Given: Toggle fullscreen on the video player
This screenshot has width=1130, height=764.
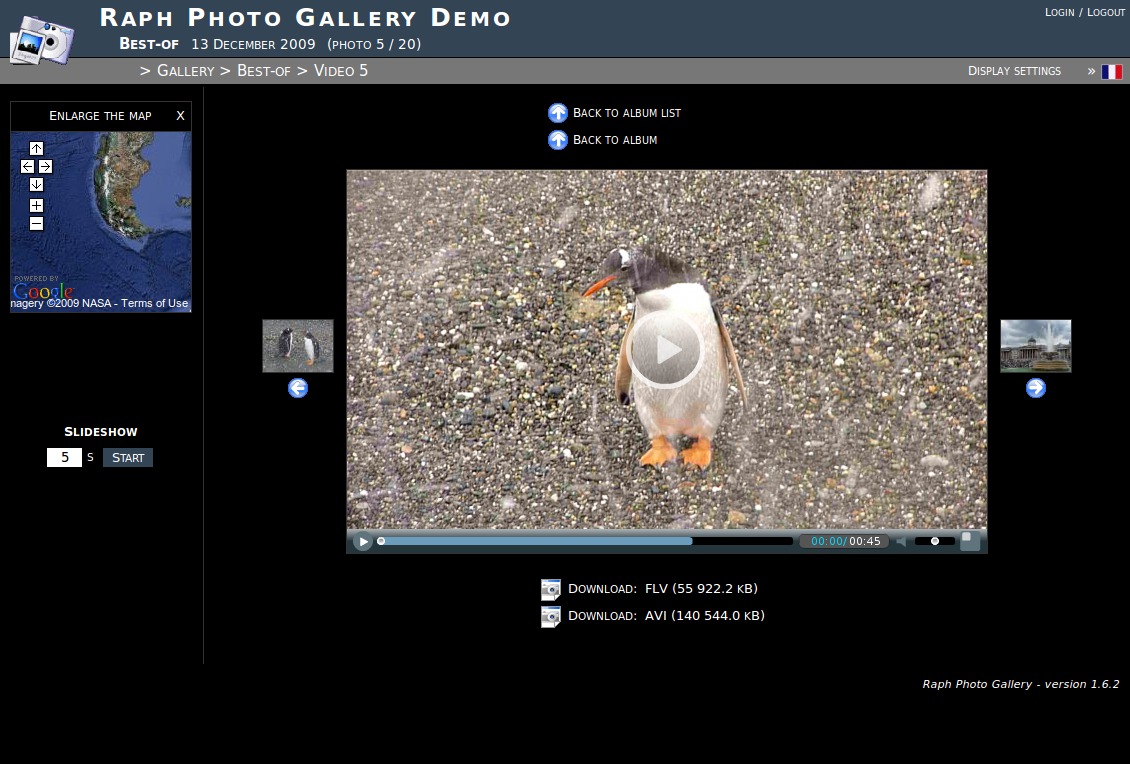Looking at the screenshot, I should 970,541.
